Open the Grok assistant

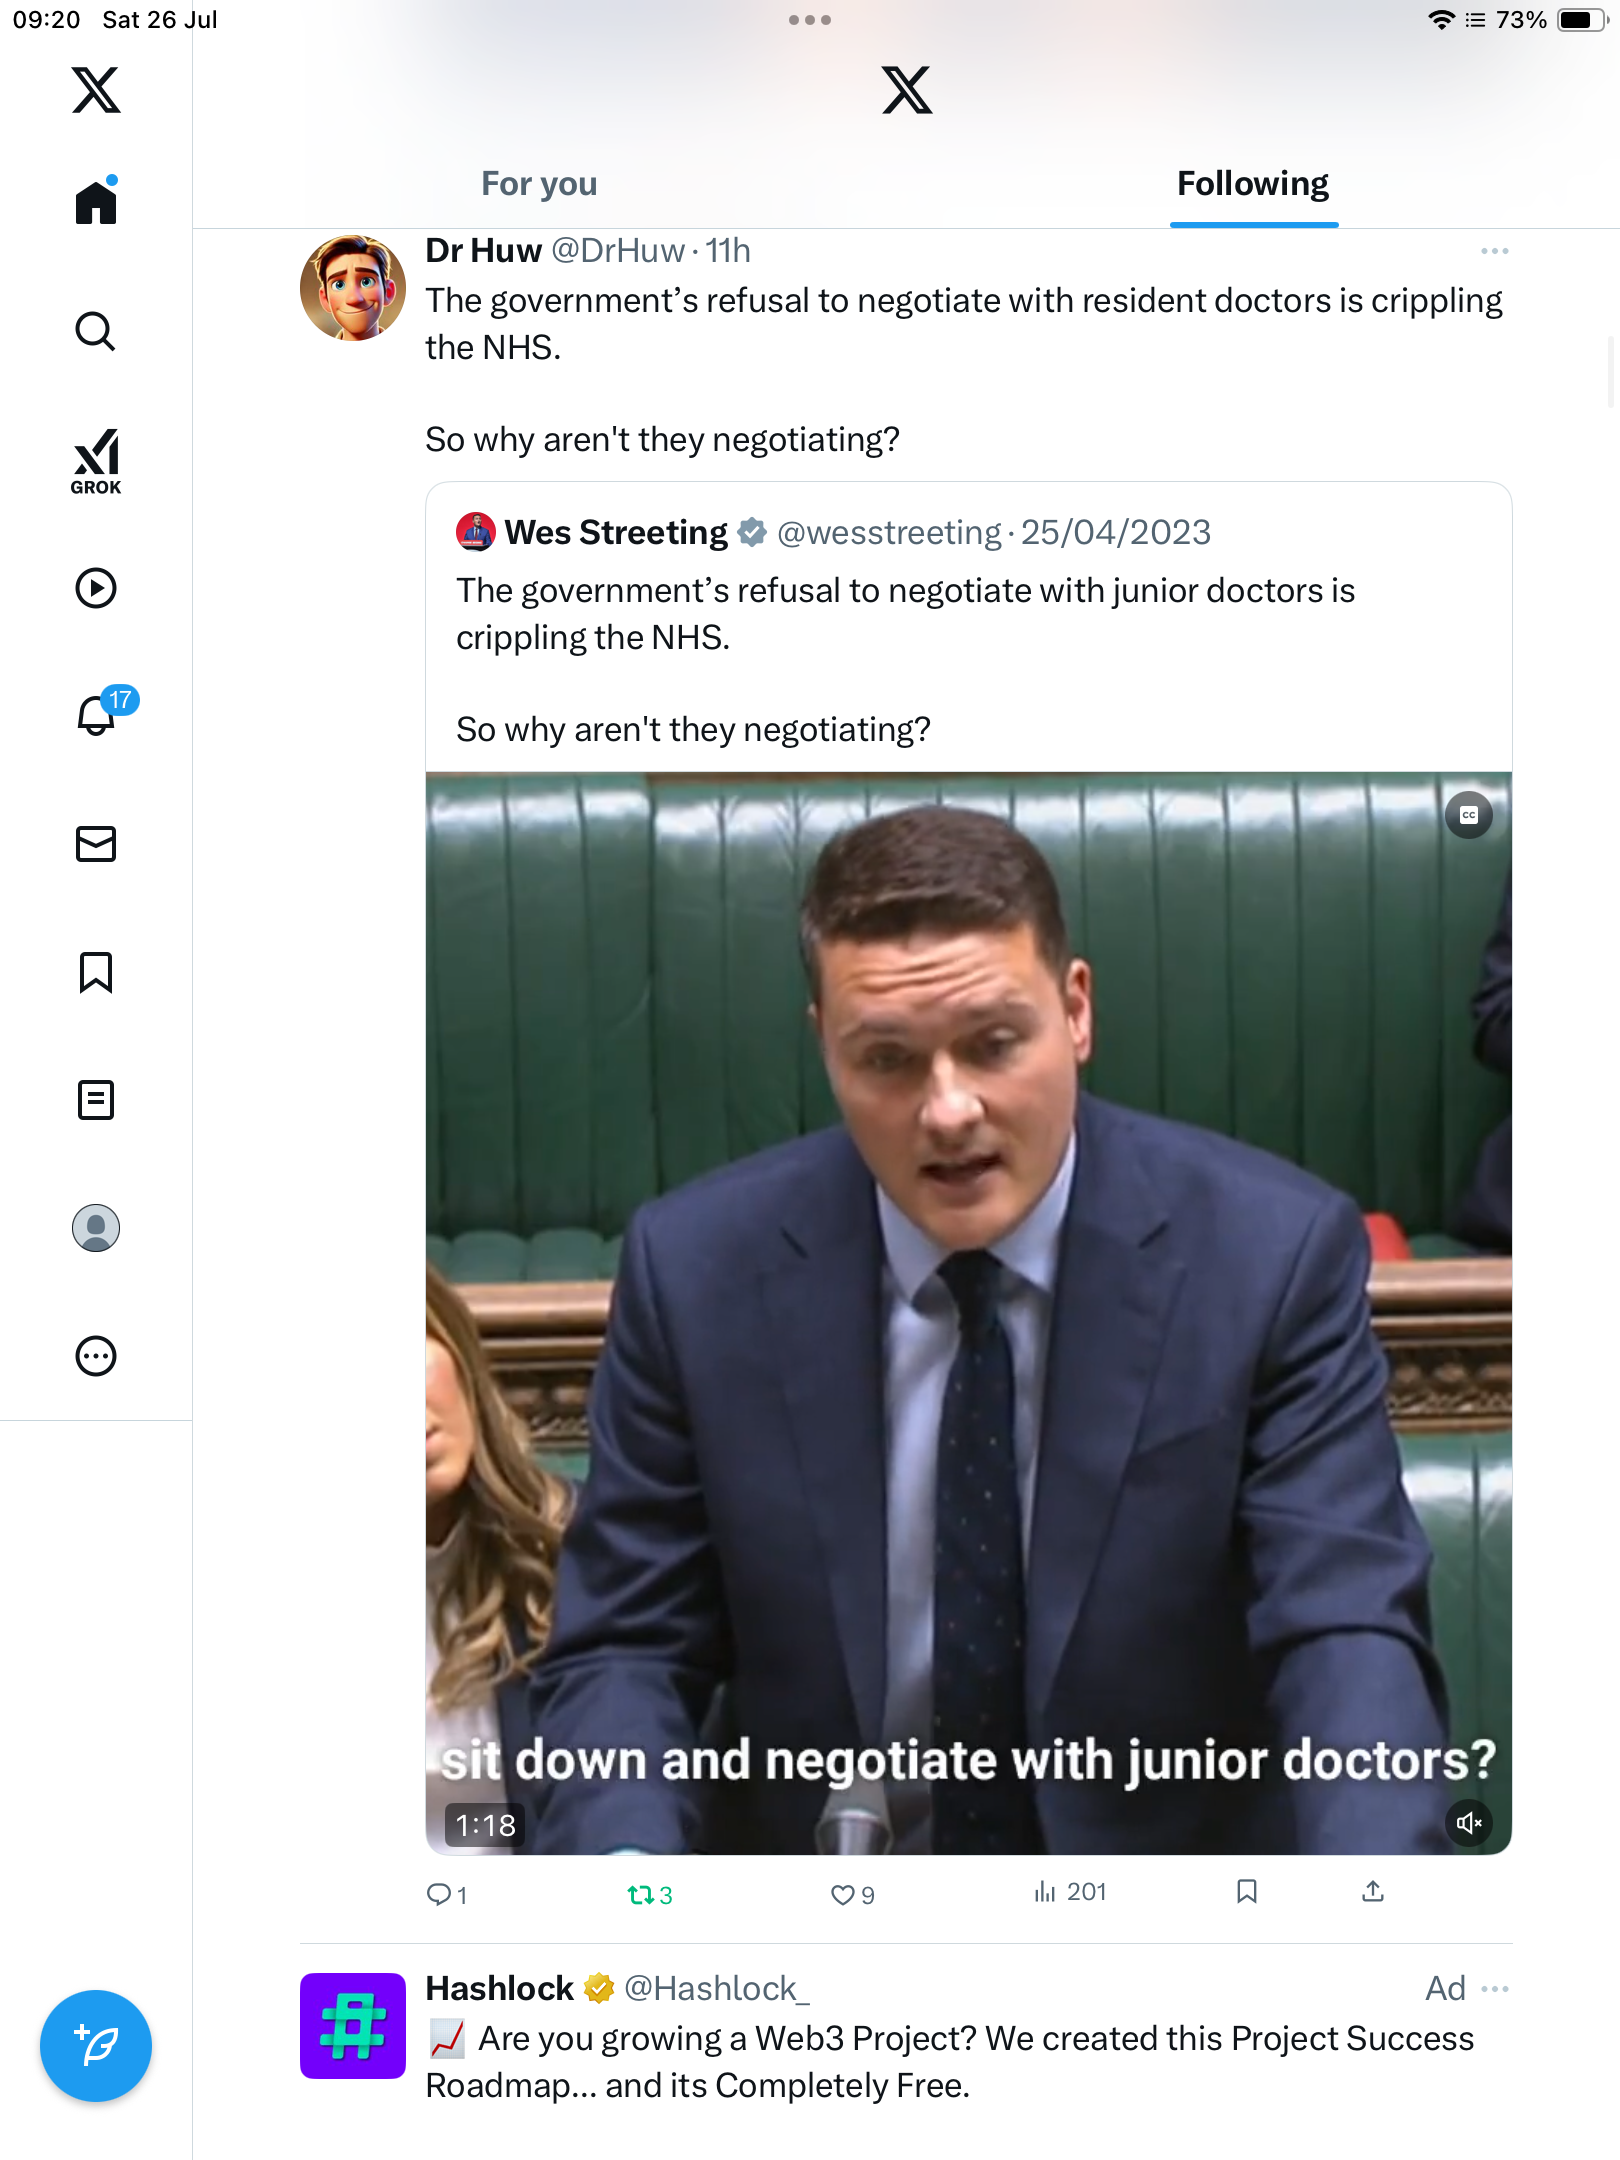(x=96, y=462)
